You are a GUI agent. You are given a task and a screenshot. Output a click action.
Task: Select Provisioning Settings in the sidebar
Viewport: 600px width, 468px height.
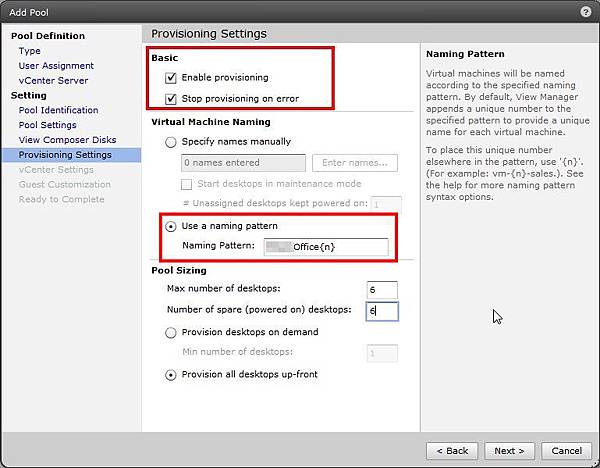(x=71, y=155)
